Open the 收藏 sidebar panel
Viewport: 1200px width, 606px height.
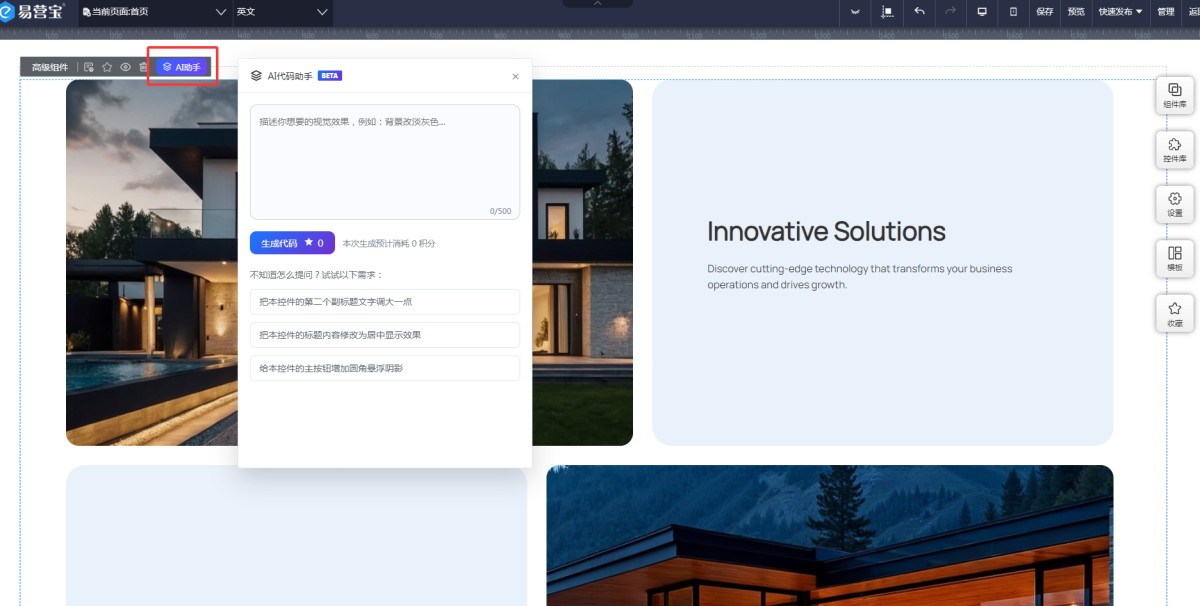click(1175, 313)
